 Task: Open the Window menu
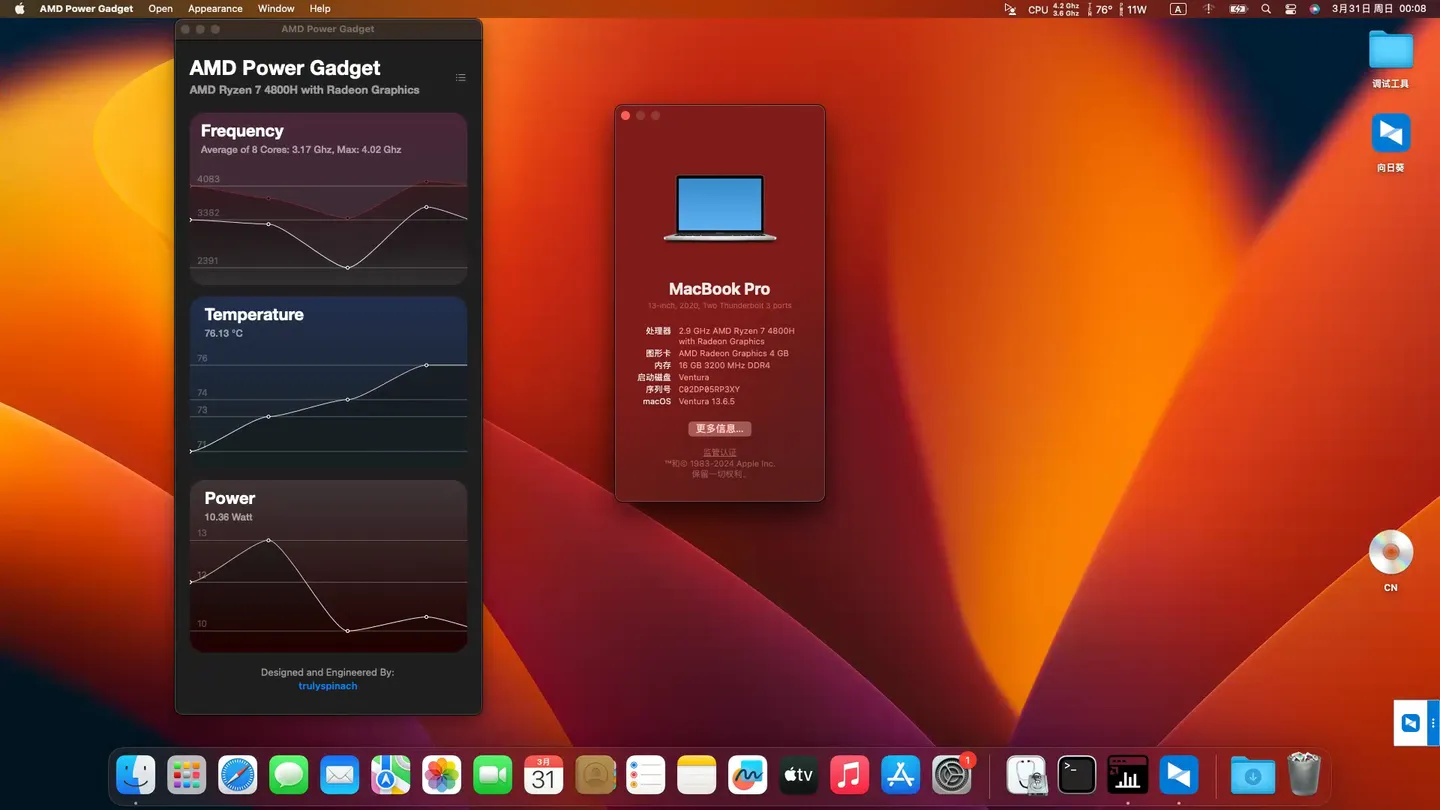276,8
